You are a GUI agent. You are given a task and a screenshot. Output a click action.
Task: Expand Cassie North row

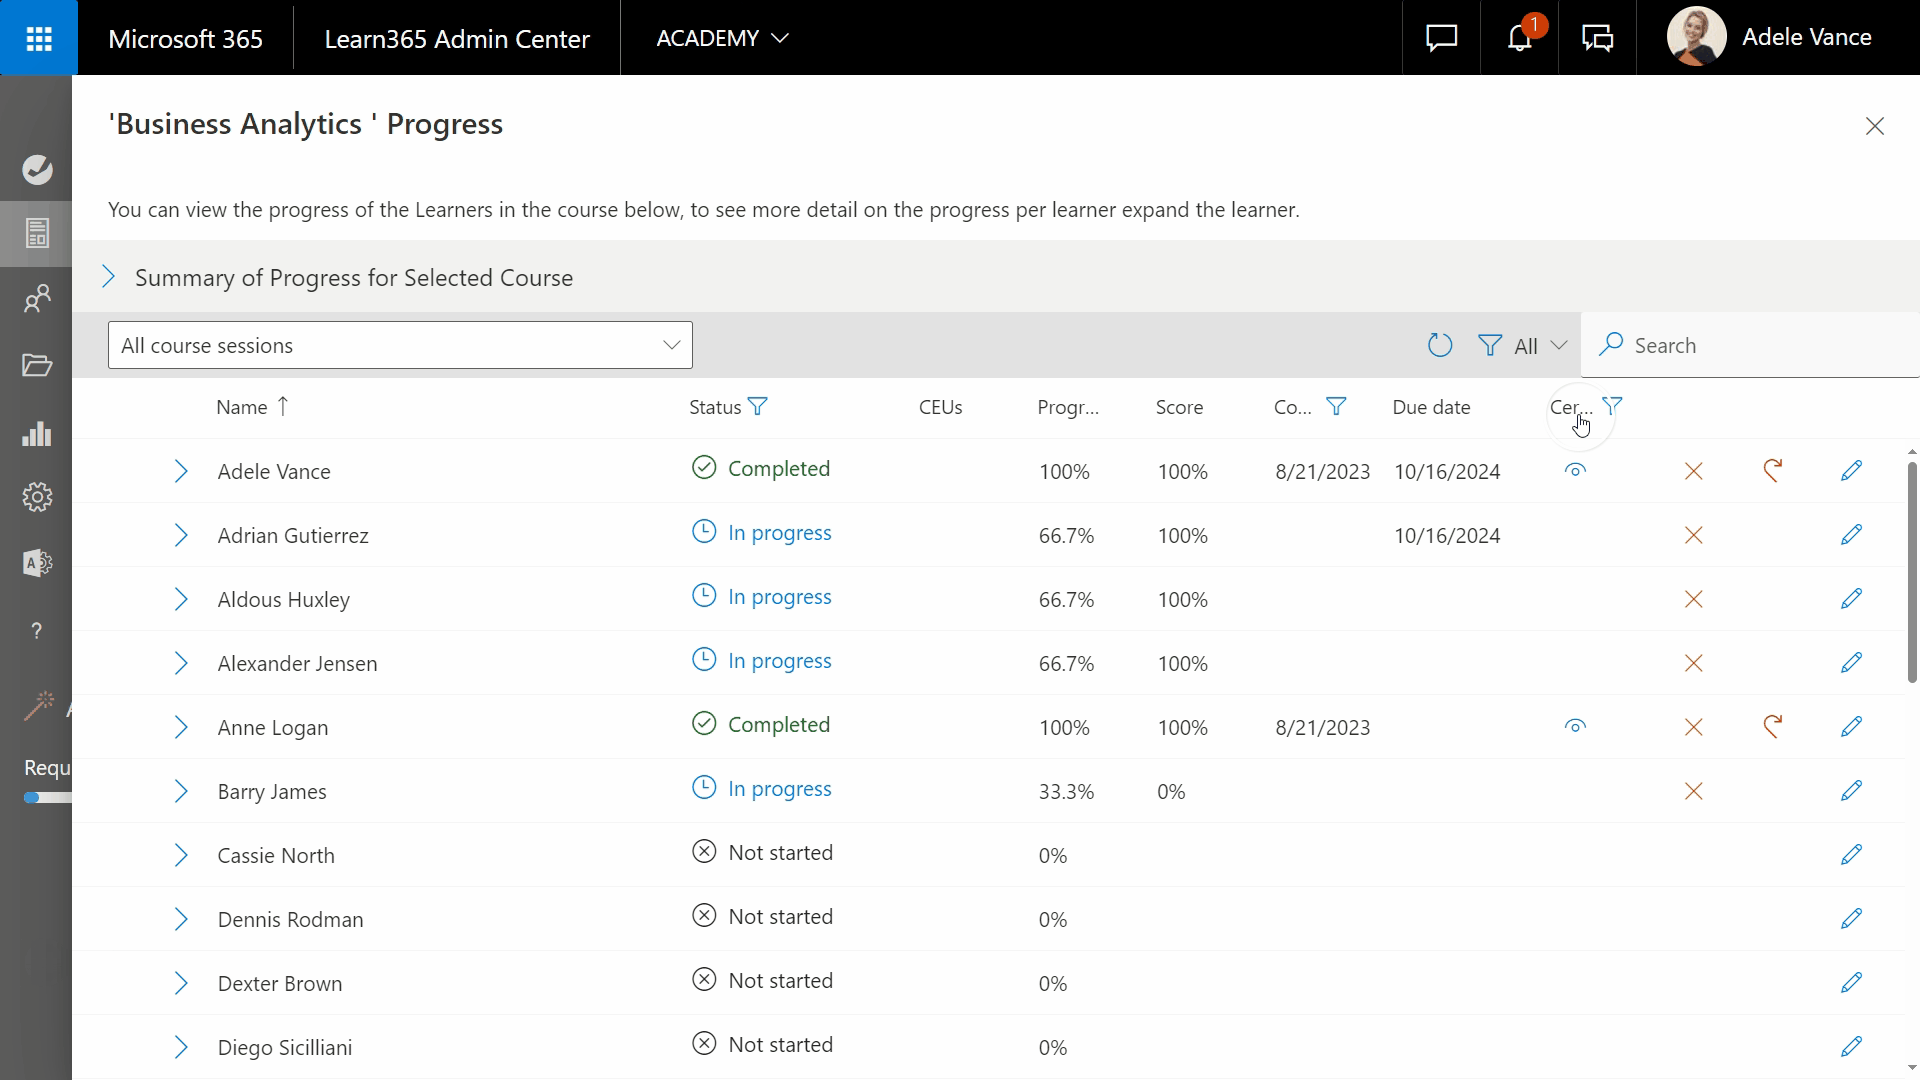click(181, 855)
